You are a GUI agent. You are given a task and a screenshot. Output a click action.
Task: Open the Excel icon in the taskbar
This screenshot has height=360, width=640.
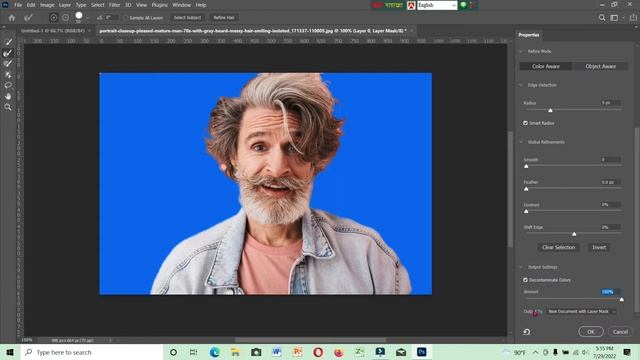coord(360,352)
